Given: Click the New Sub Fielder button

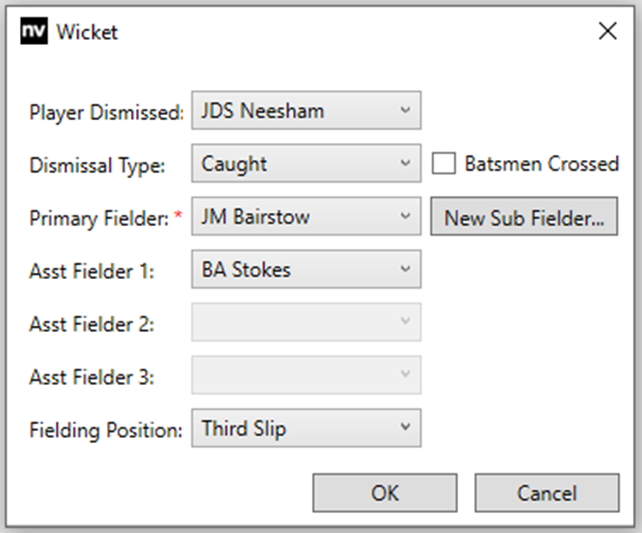Looking at the screenshot, I should [524, 217].
